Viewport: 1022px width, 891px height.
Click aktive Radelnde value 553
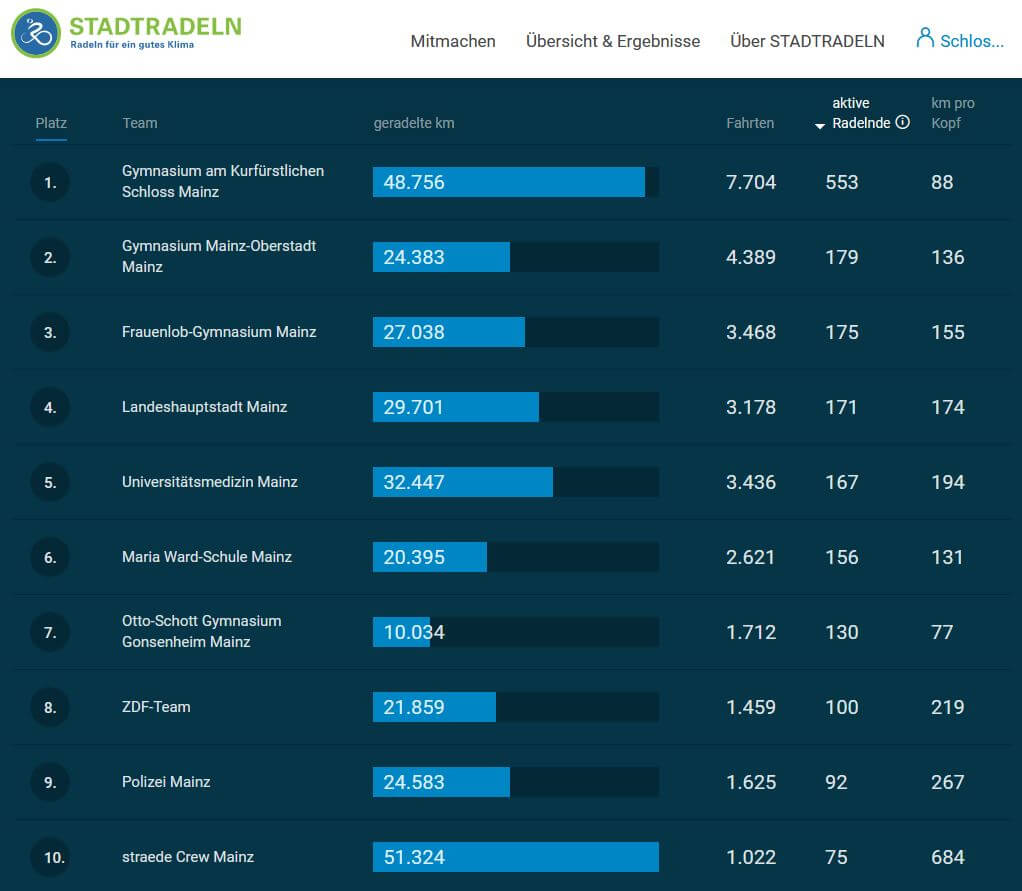841,182
